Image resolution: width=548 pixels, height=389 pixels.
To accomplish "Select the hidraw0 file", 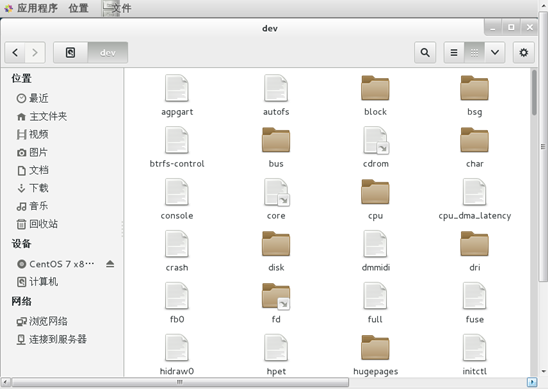I will [x=177, y=348].
